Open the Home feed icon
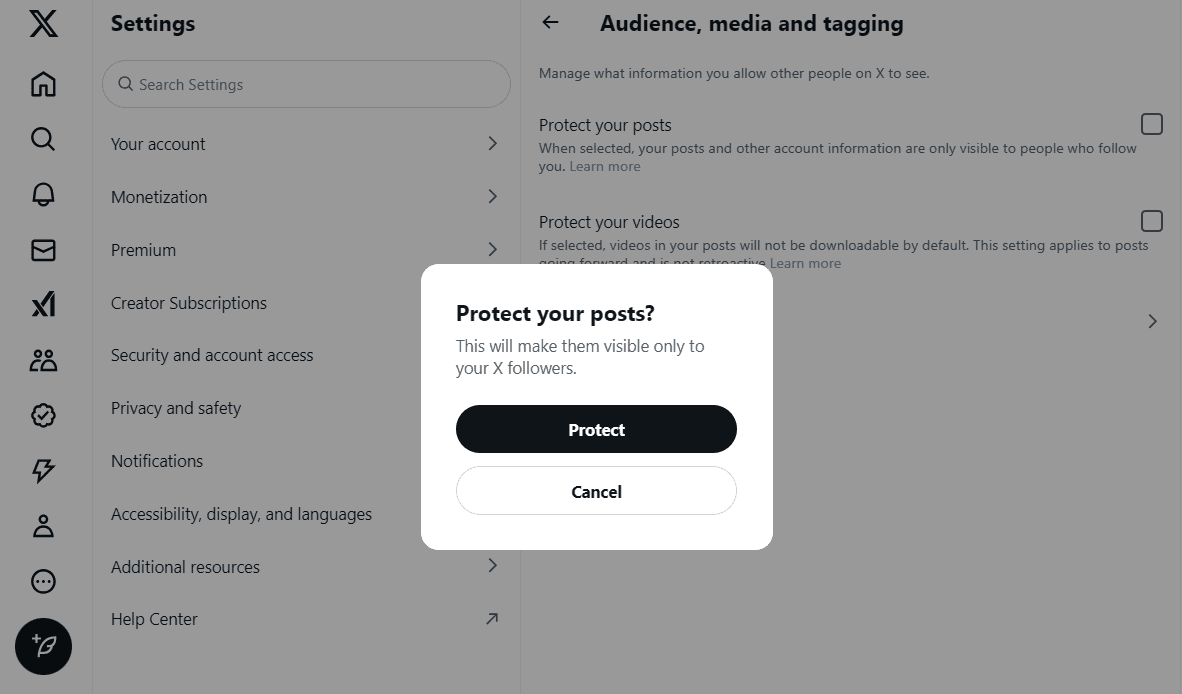This screenshot has width=1182, height=694. [43, 84]
